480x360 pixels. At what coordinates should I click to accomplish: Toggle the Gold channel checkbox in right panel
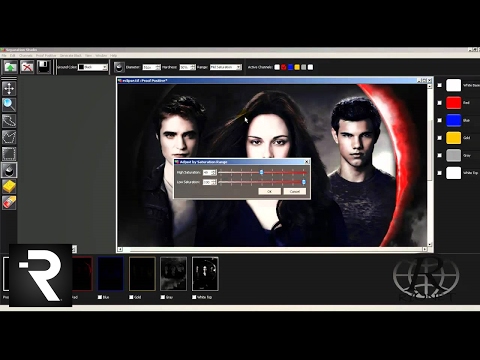coord(440,138)
